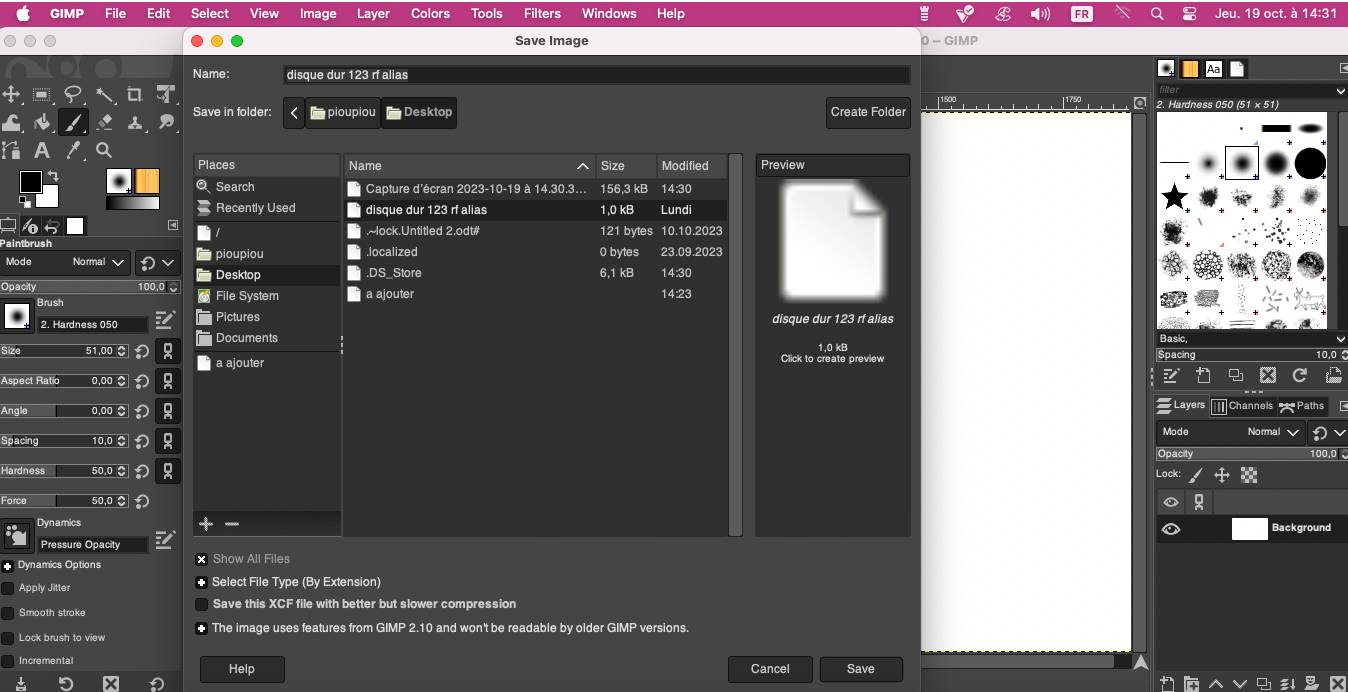This screenshot has width=1348, height=692.
Task: Expand Select File Type (By Extension)
Action: 201,582
